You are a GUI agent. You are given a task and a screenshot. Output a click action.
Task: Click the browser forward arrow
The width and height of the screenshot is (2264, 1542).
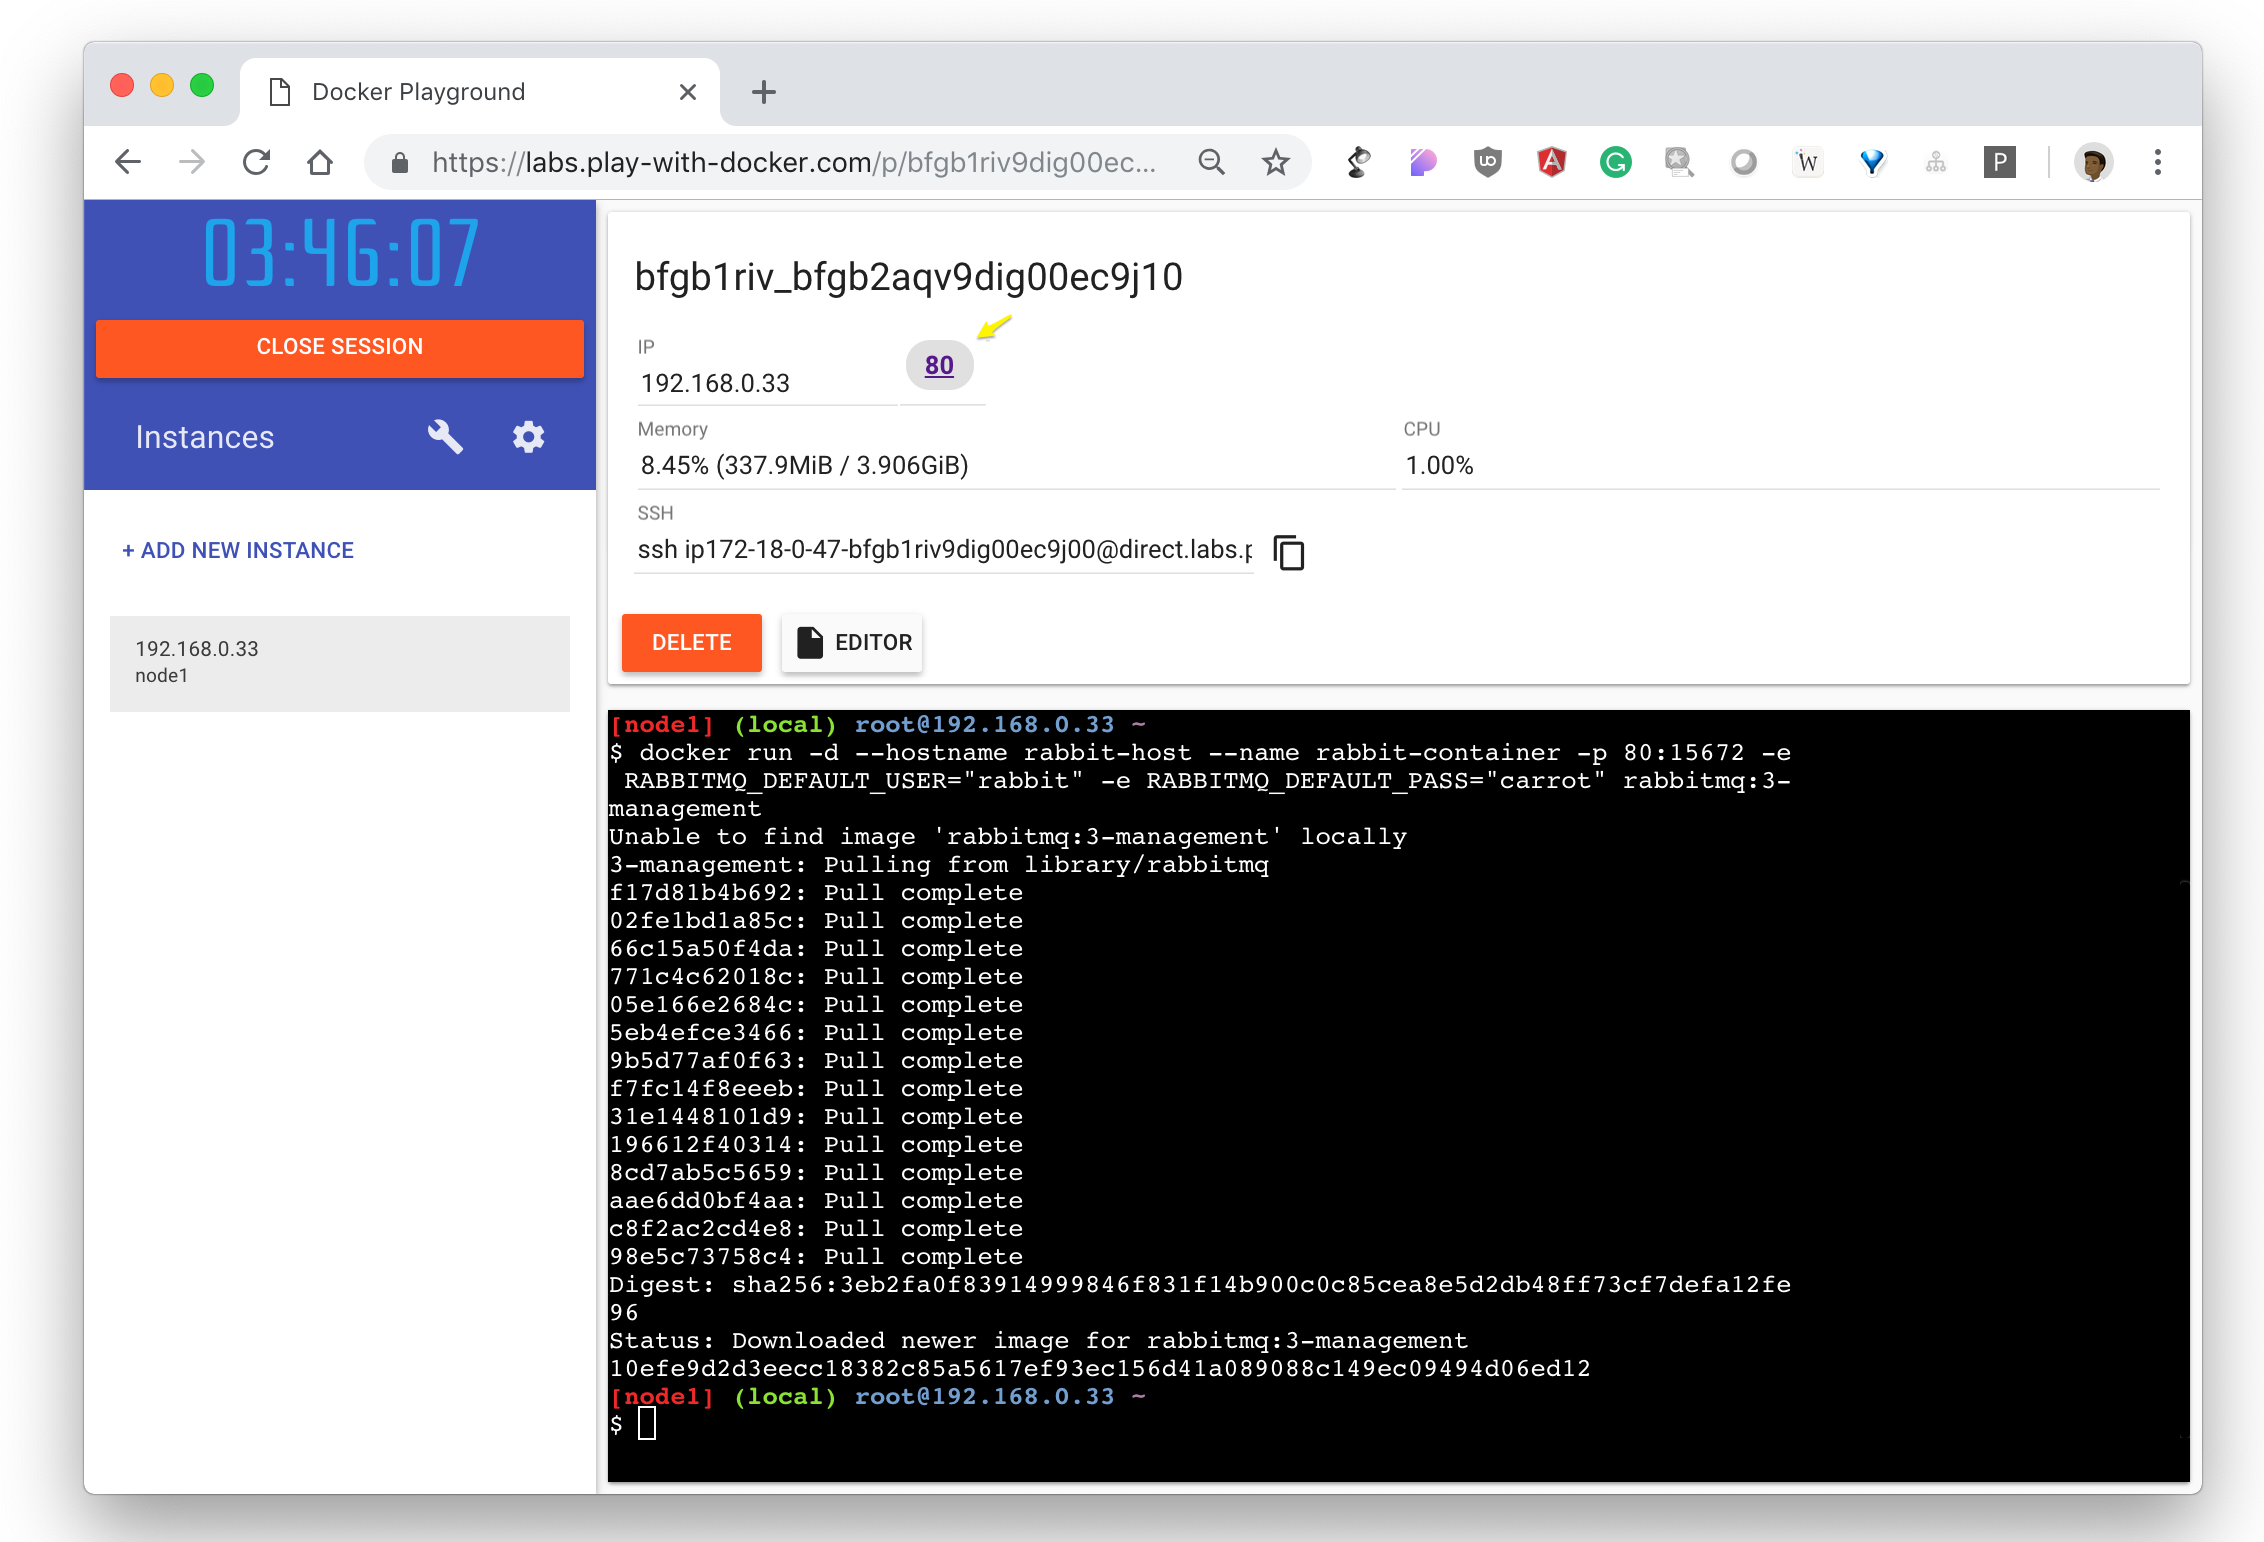click(x=192, y=162)
